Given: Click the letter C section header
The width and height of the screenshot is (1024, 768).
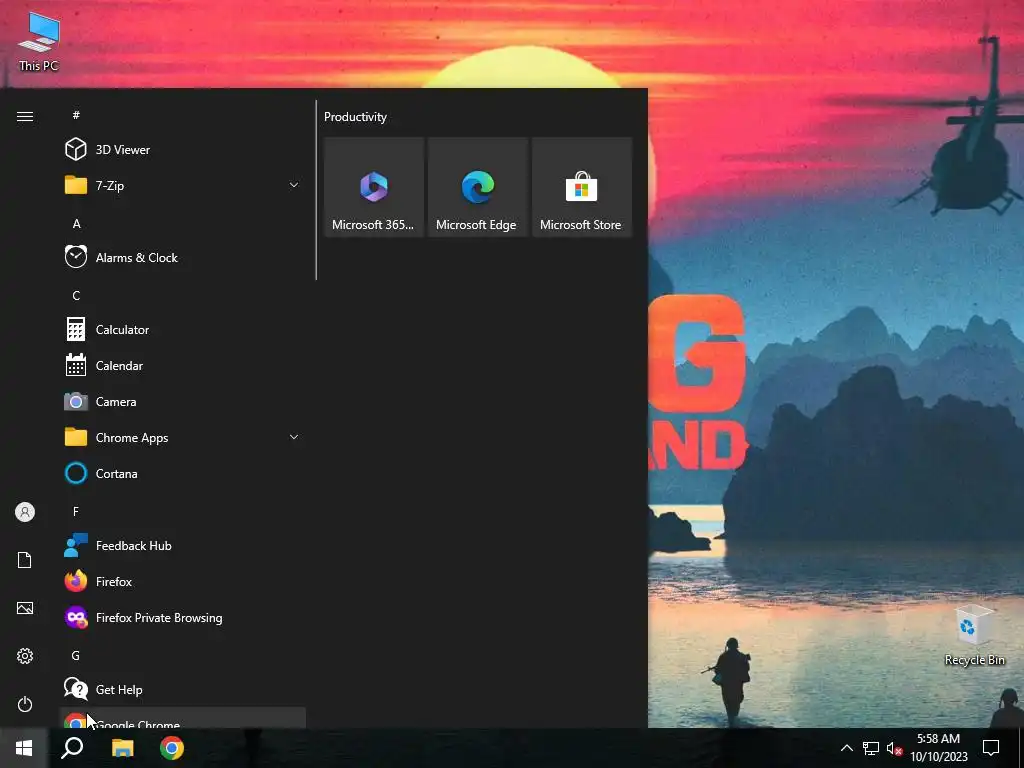Looking at the screenshot, I should click(76, 295).
